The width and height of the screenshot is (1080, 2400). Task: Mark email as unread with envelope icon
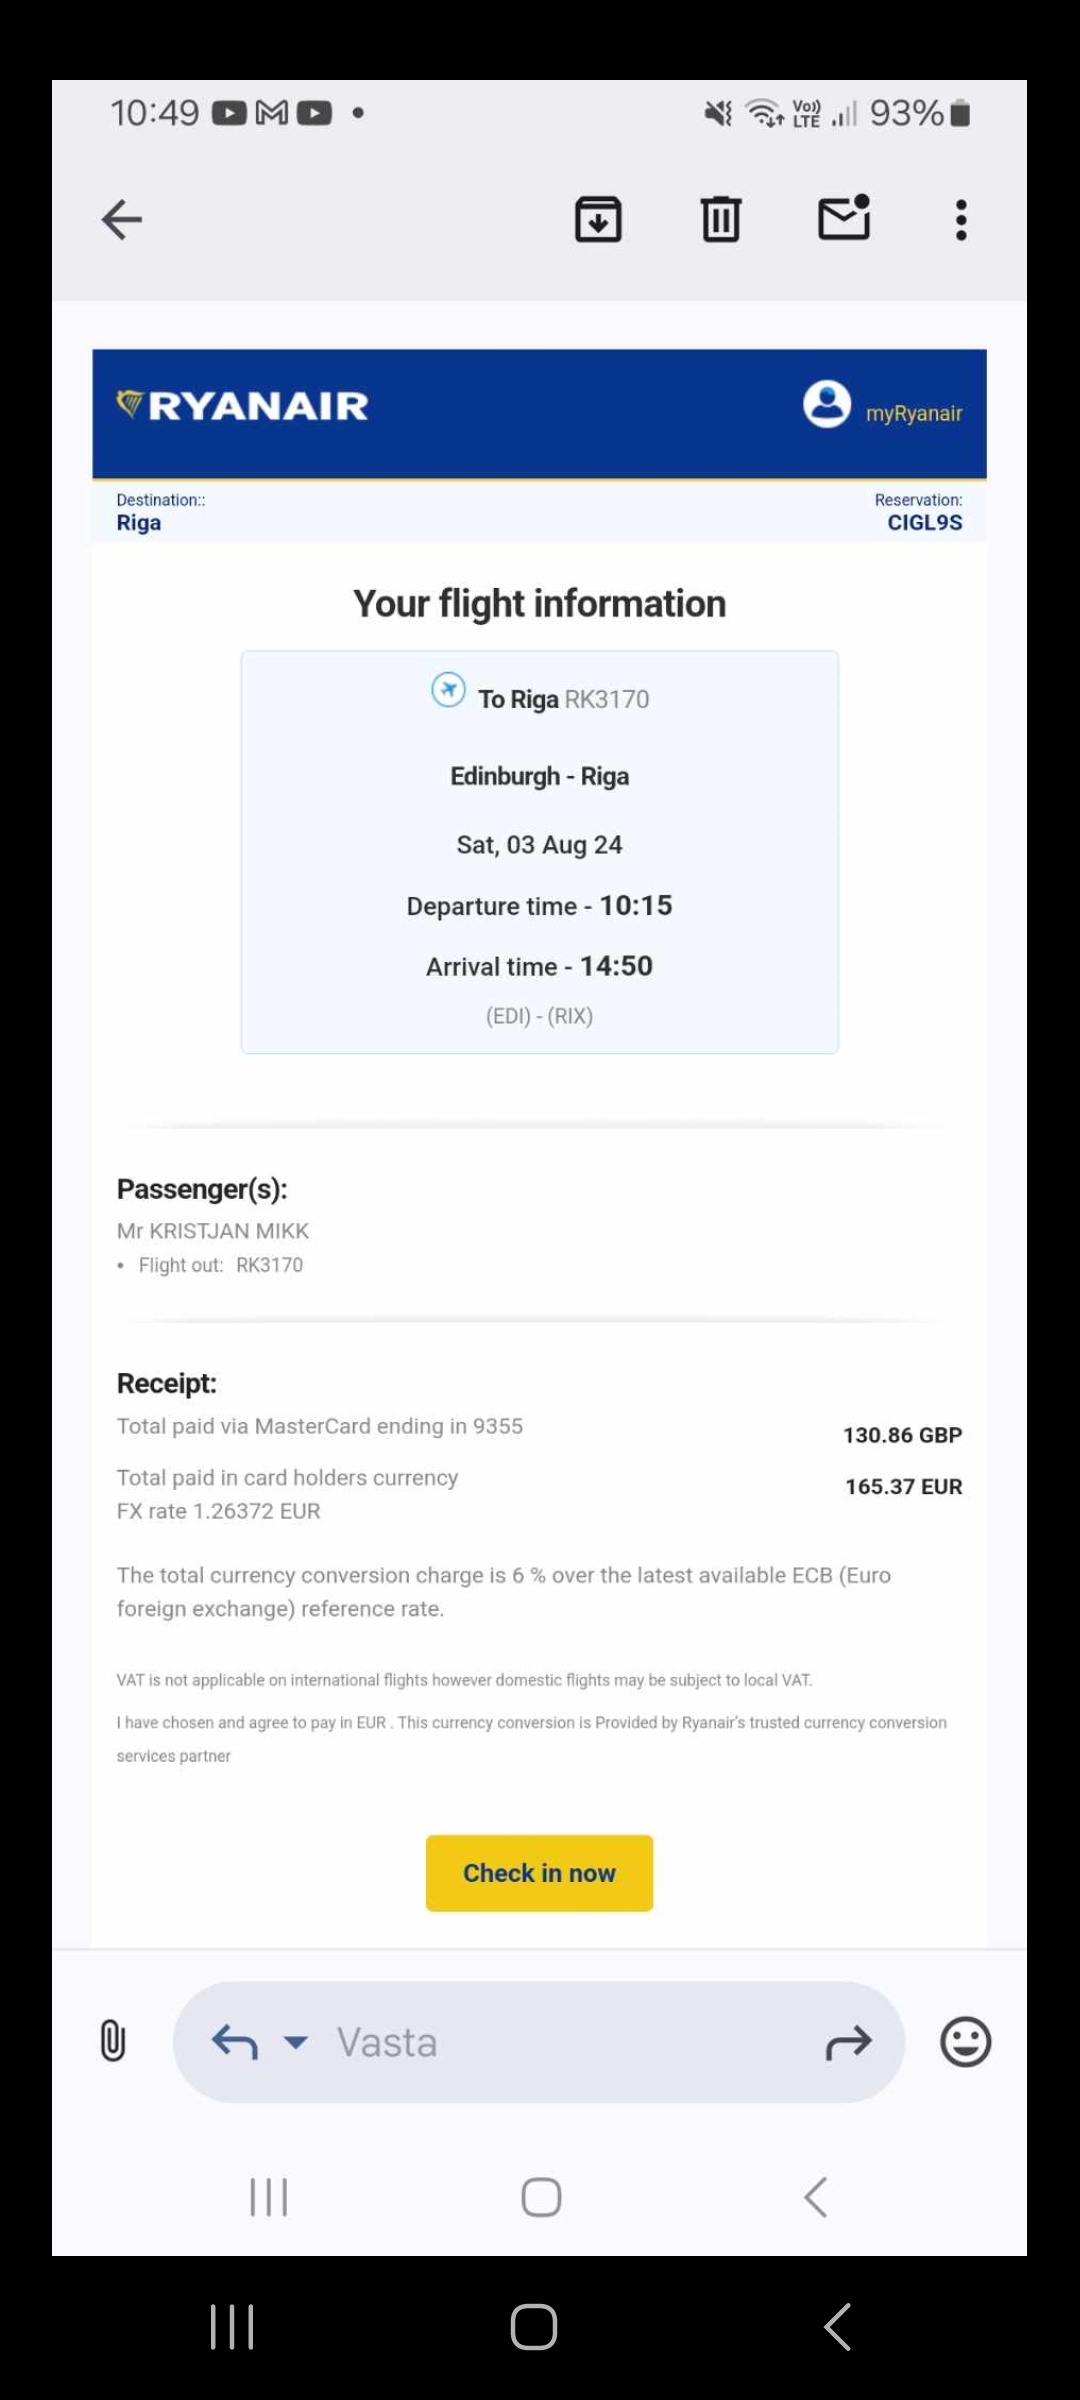tap(844, 218)
